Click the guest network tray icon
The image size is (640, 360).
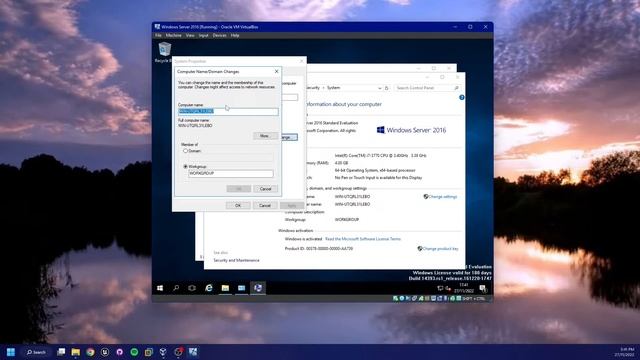440,288
